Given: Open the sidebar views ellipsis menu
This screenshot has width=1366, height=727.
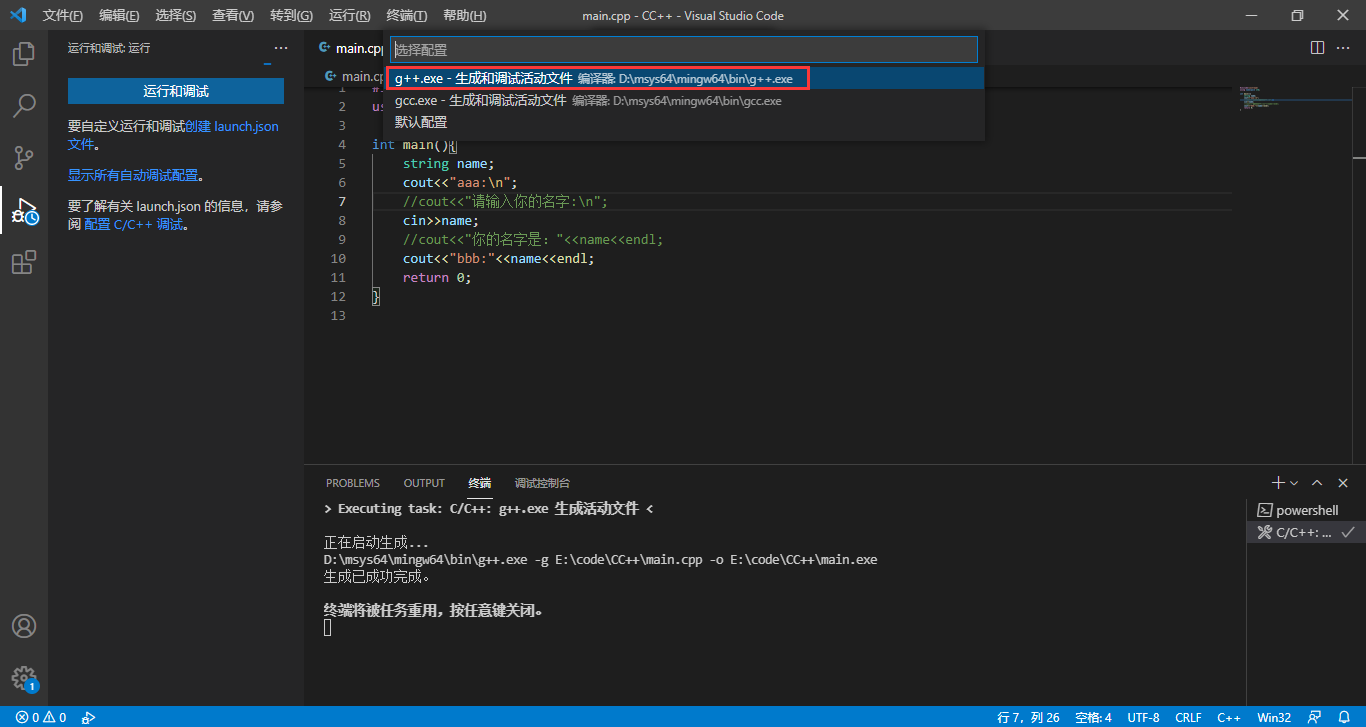Looking at the screenshot, I should [281, 48].
